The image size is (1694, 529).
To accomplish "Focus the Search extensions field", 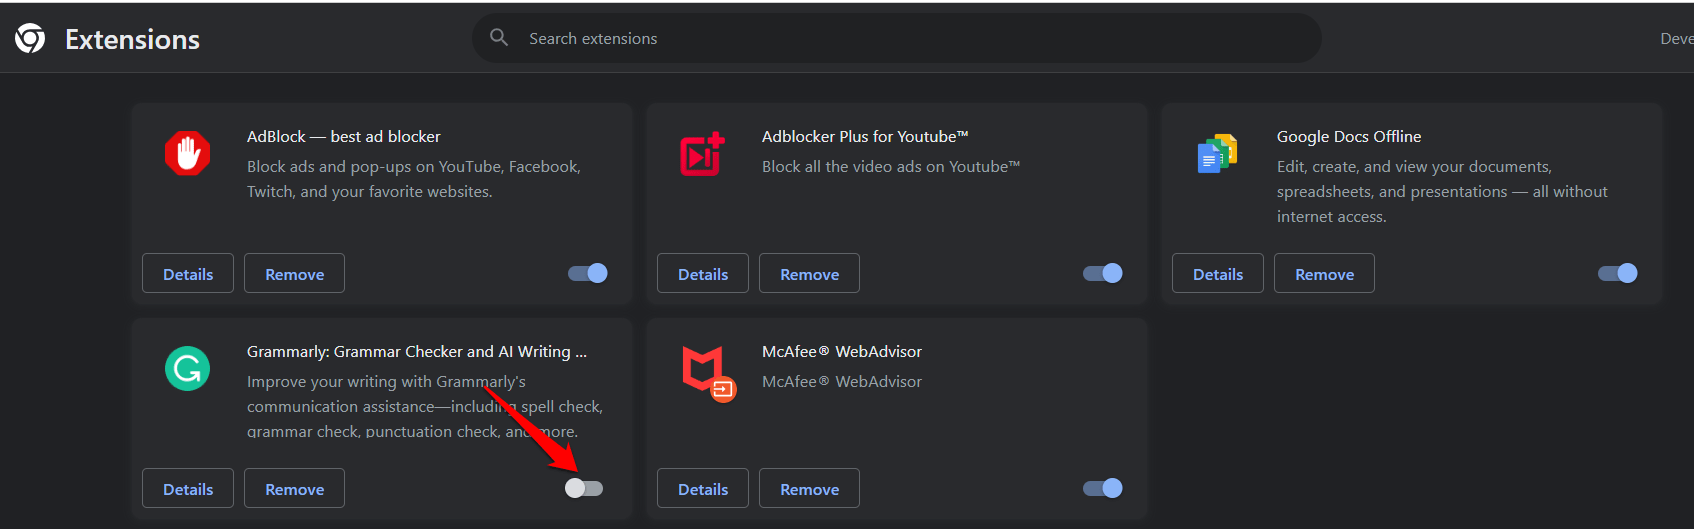I will coord(900,38).
